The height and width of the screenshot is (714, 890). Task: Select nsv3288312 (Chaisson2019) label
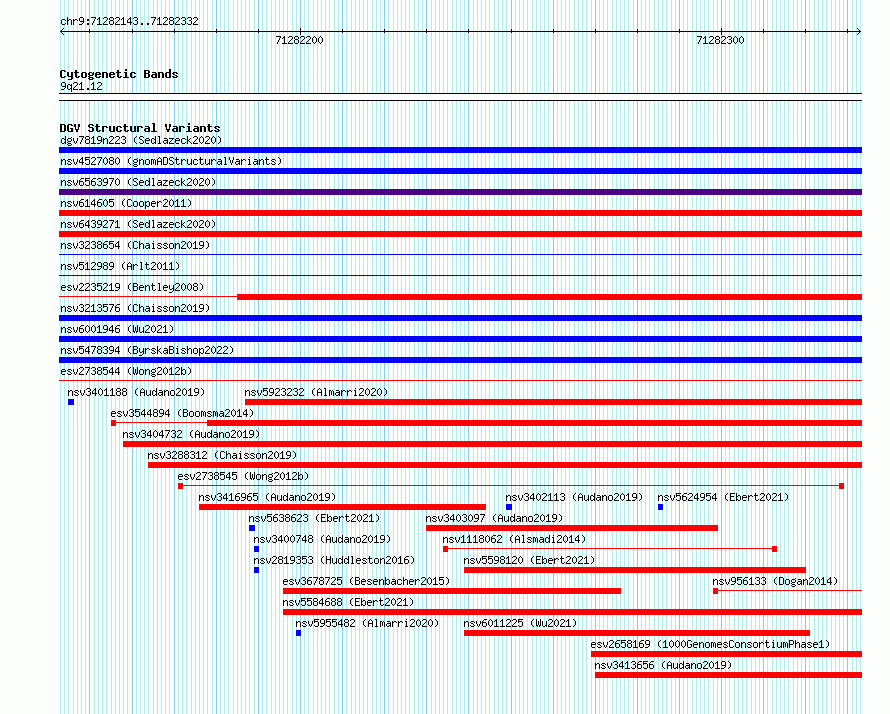pos(222,455)
